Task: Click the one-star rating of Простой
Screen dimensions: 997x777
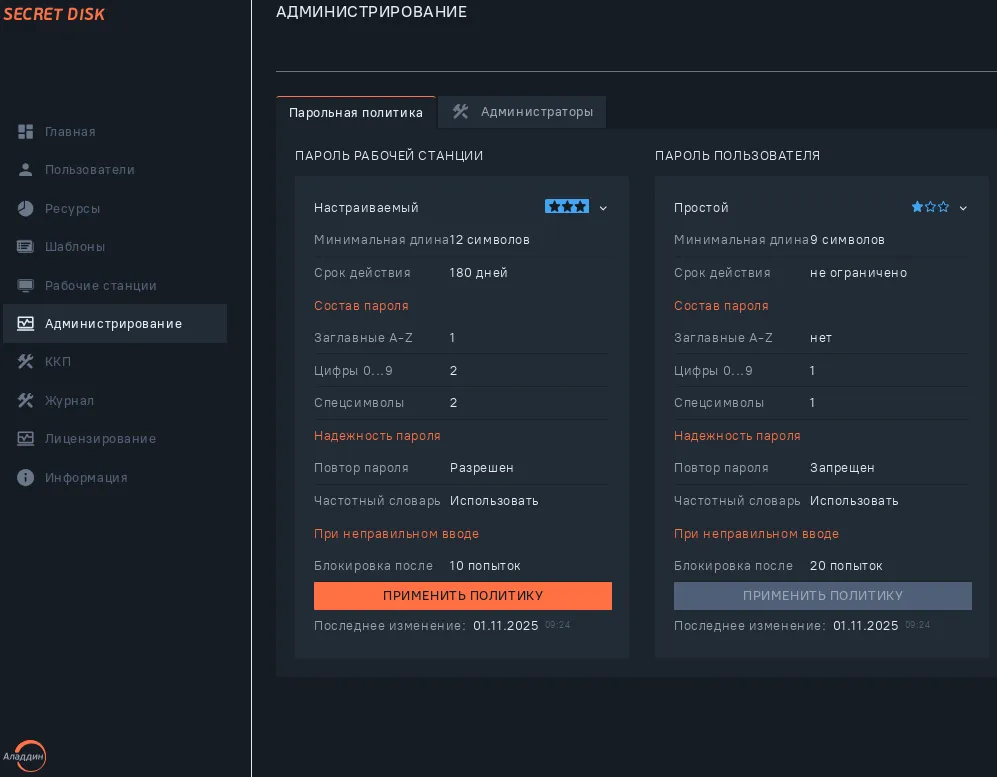Action: click(930, 207)
